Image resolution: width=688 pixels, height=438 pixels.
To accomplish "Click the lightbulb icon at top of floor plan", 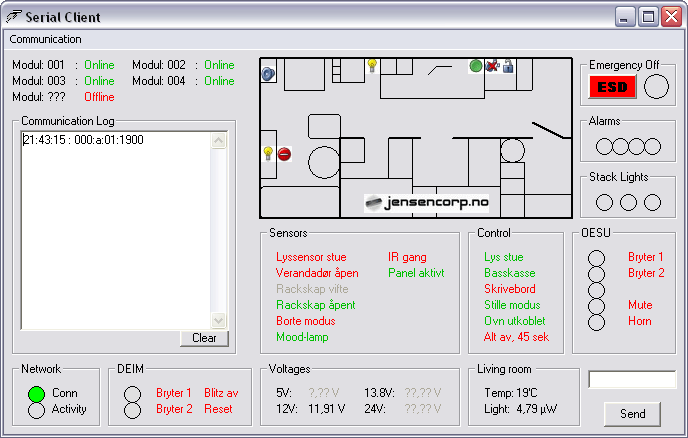I will (372, 65).
